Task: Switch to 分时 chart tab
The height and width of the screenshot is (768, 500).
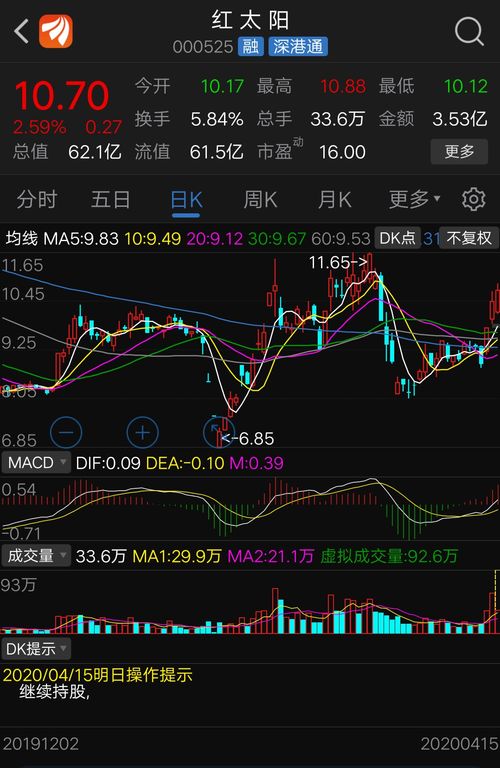Action: (x=37, y=200)
